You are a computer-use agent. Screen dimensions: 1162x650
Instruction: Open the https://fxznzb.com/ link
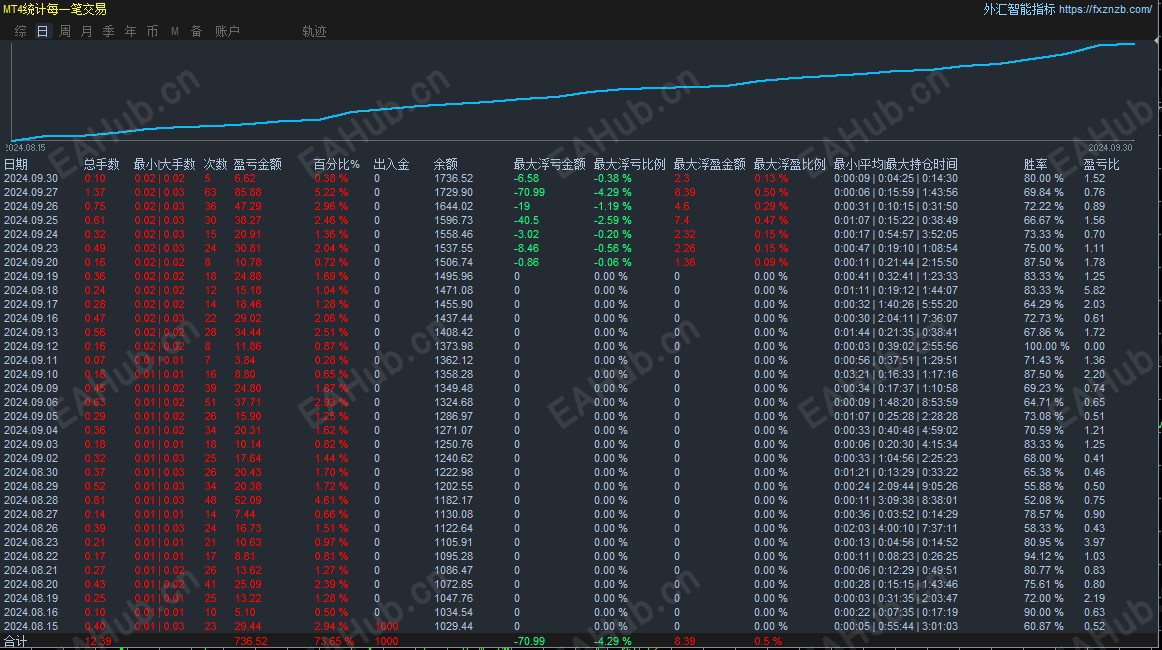pyautogui.click(x=1105, y=10)
